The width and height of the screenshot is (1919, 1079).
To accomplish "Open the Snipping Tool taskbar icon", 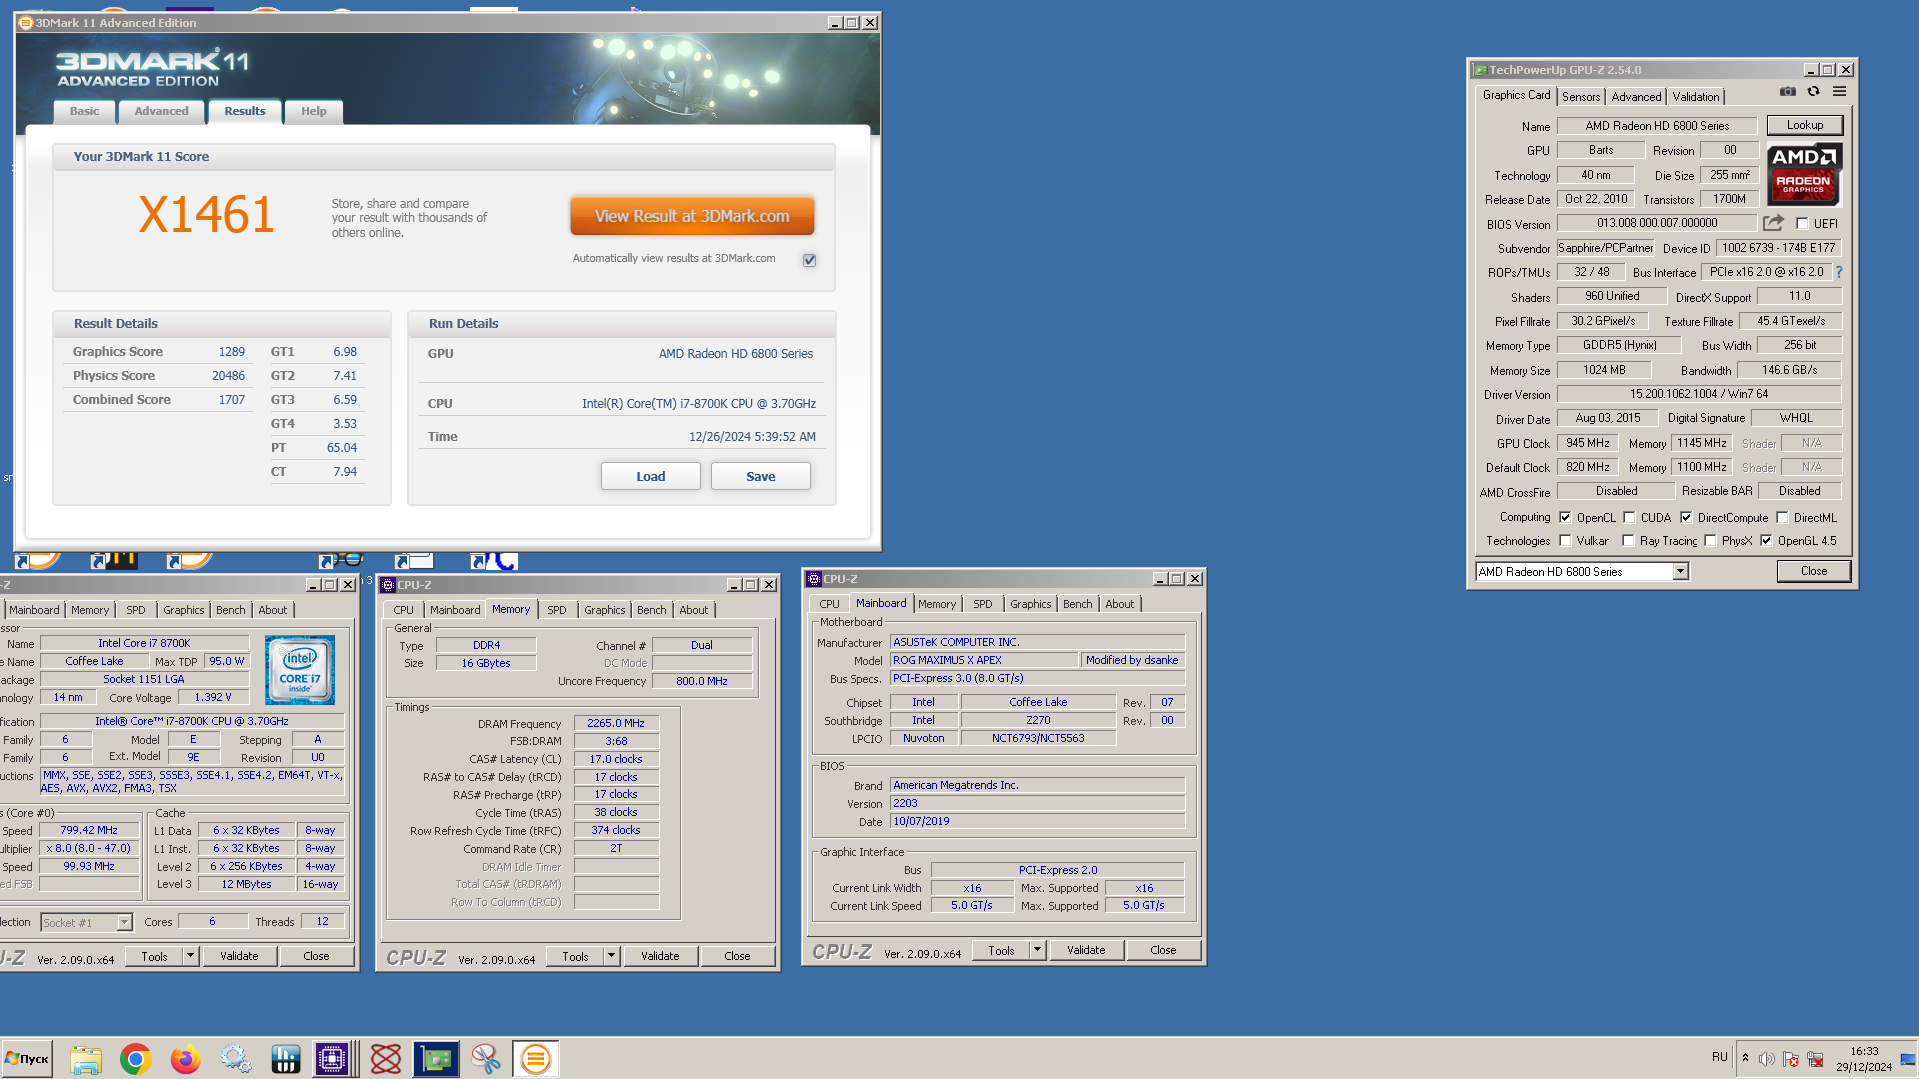I will click(x=486, y=1058).
